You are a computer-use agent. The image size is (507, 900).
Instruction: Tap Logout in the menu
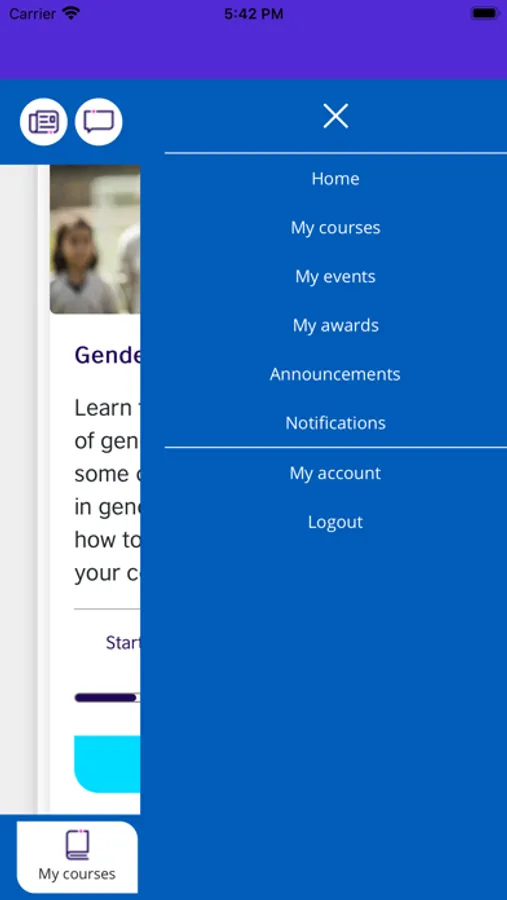(335, 522)
